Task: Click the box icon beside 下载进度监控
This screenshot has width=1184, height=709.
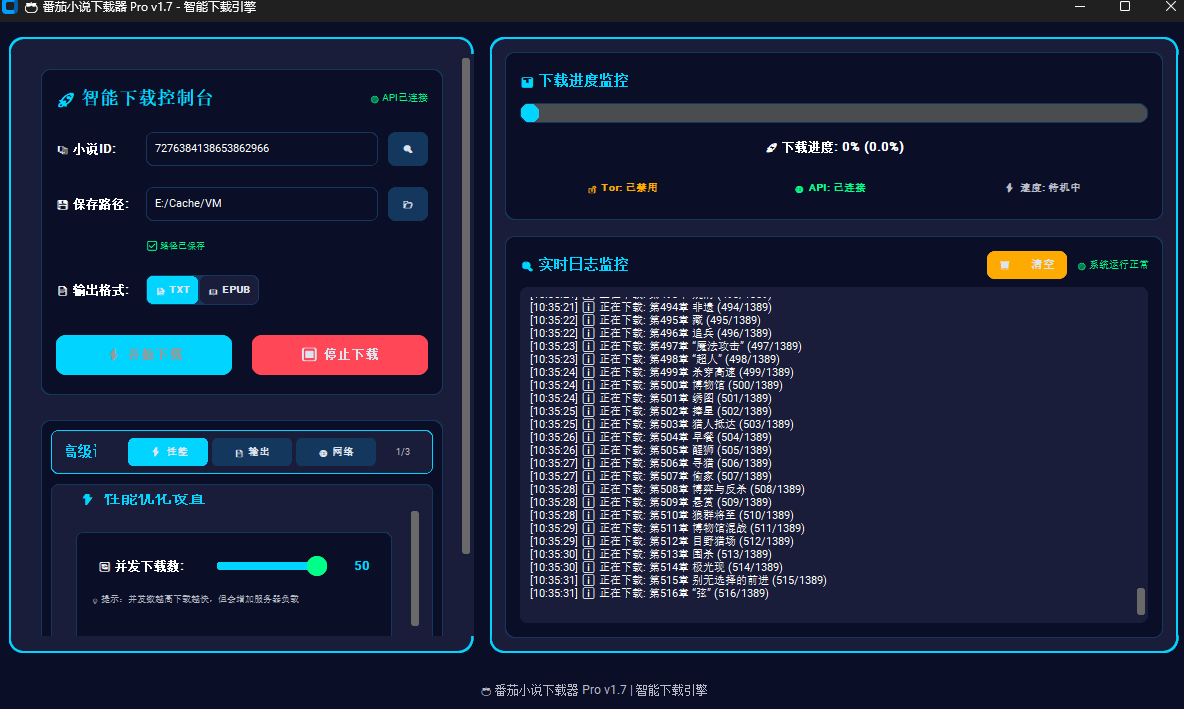Action: [527, 82]
